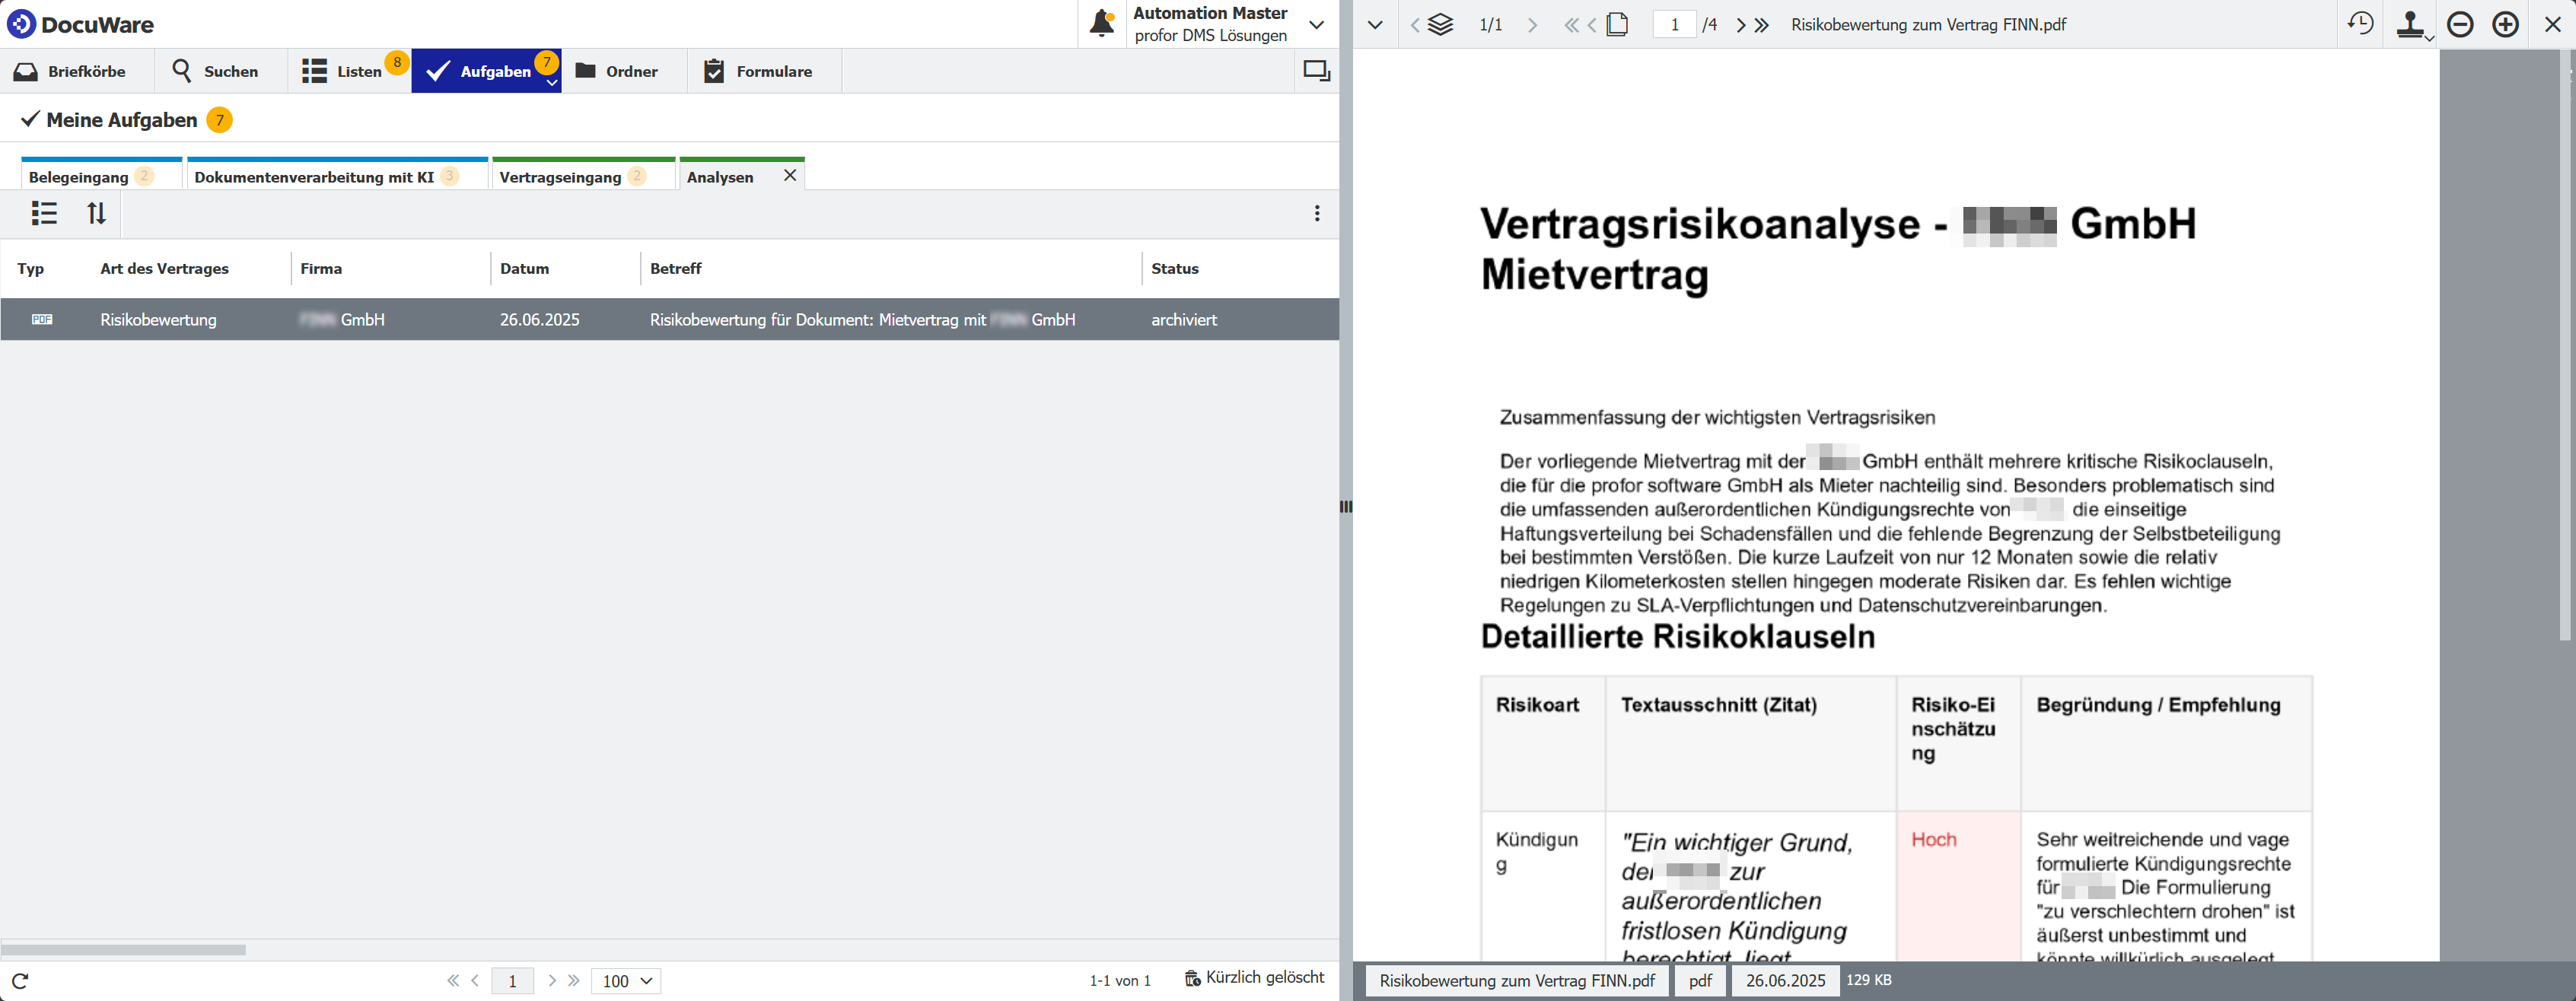
Task: Zoom in the document with plus icon
Action: point(2505,24)
